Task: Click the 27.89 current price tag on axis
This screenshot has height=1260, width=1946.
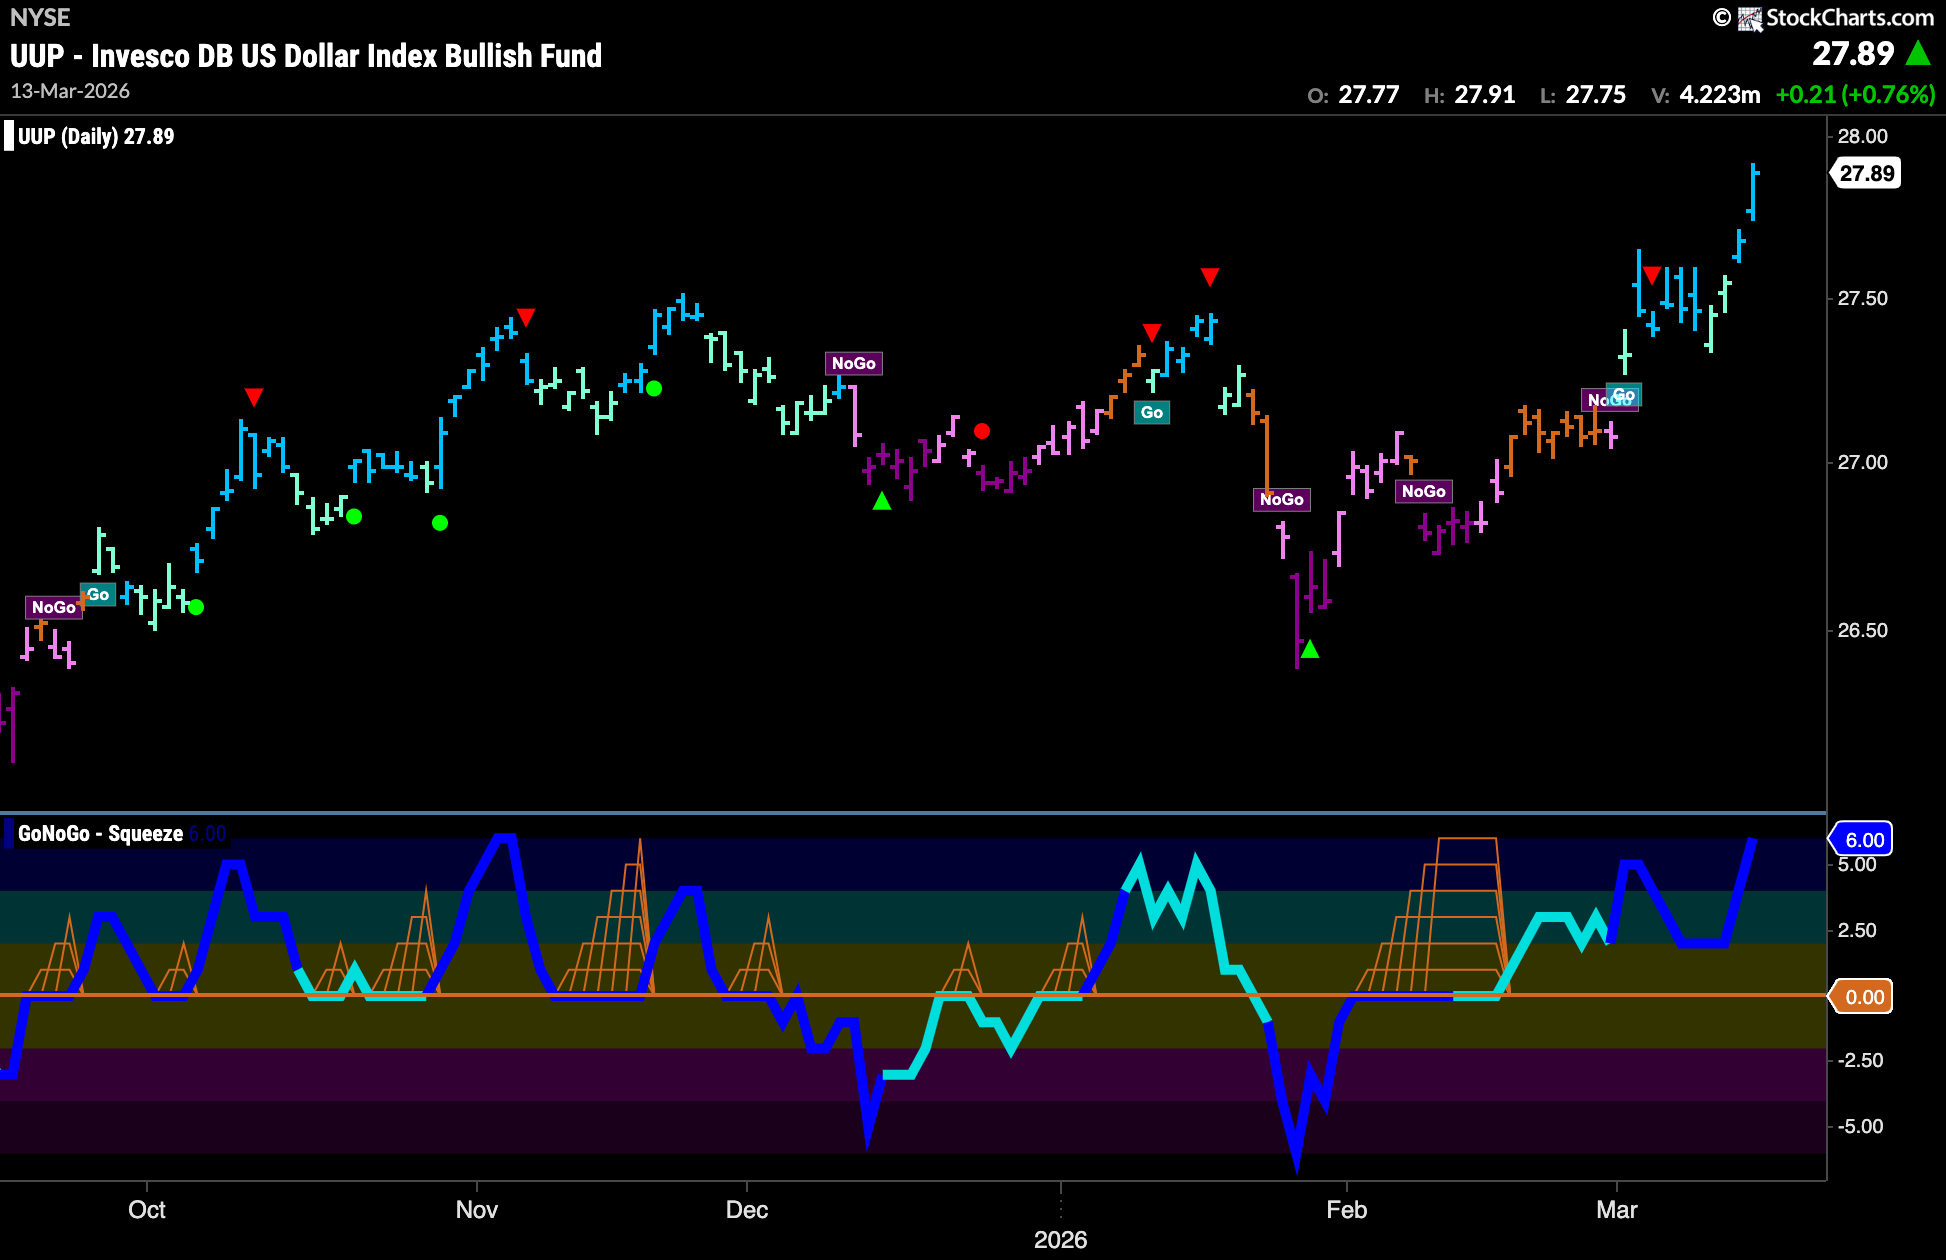Action: point(1866,173)
